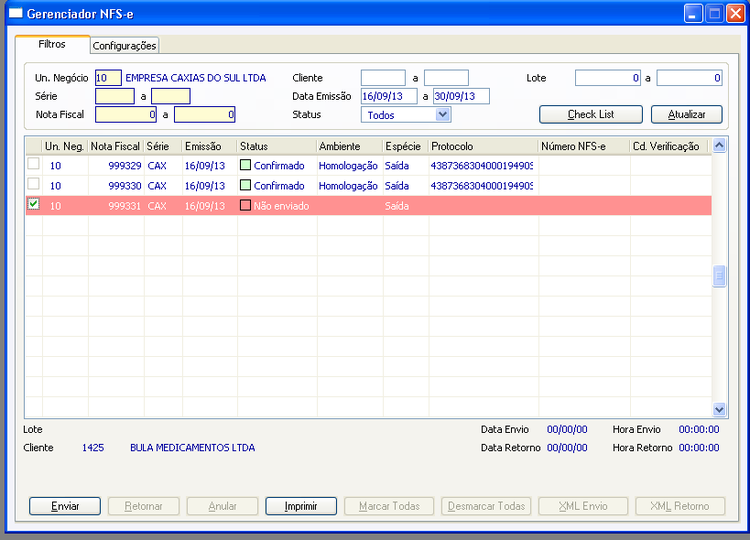750x540 pixels.
Task: Switch to the Configurações tab
Action: (124, 45)
